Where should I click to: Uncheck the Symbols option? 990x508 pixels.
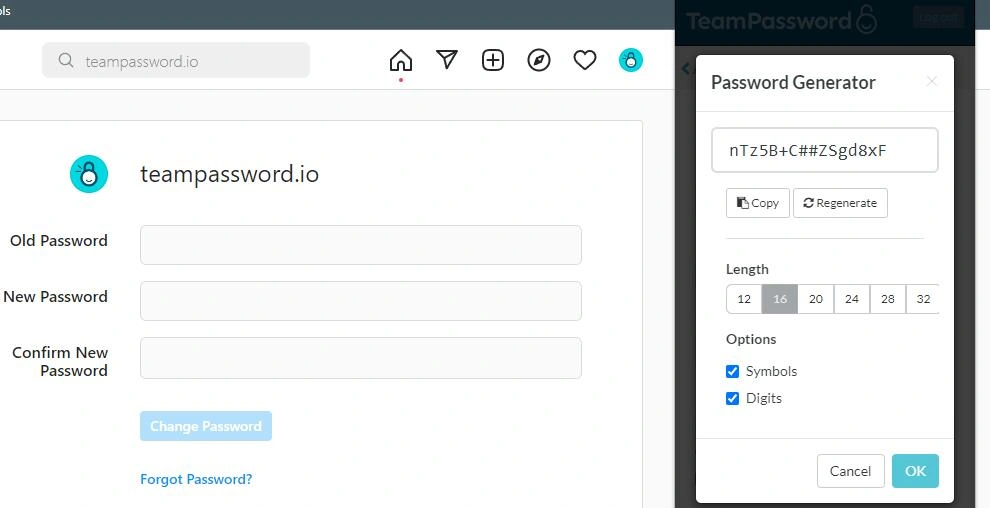[x=732, y=371]
